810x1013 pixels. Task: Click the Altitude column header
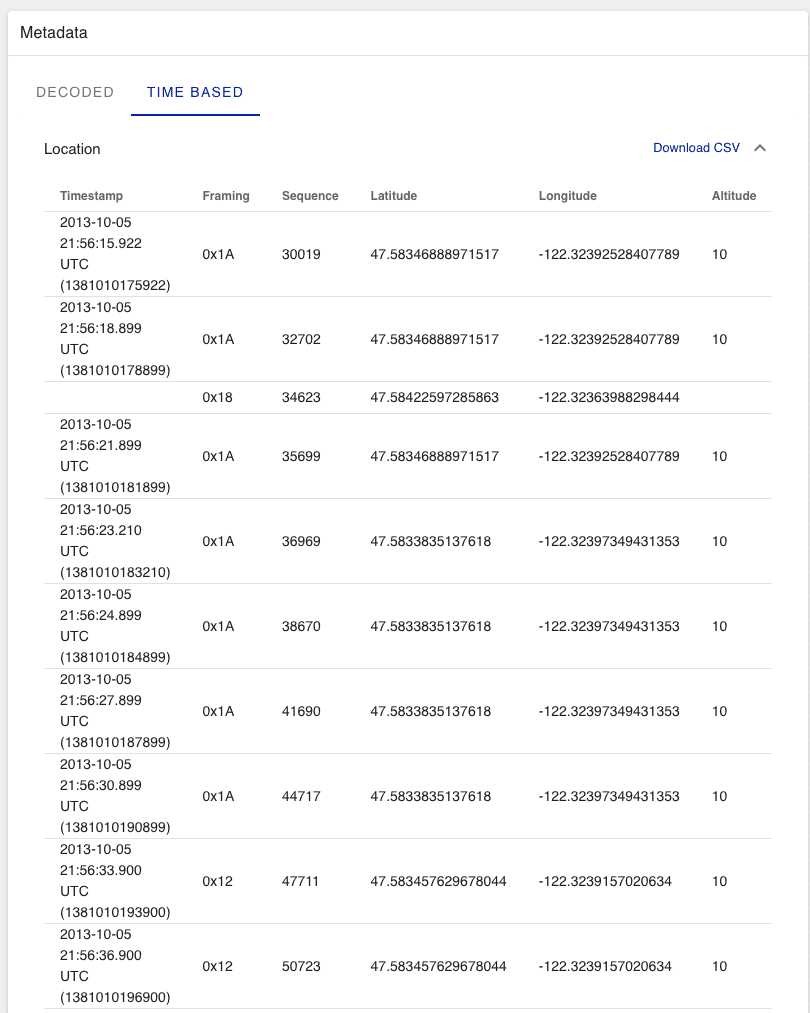pyautogui.click(x=734, y=196)
